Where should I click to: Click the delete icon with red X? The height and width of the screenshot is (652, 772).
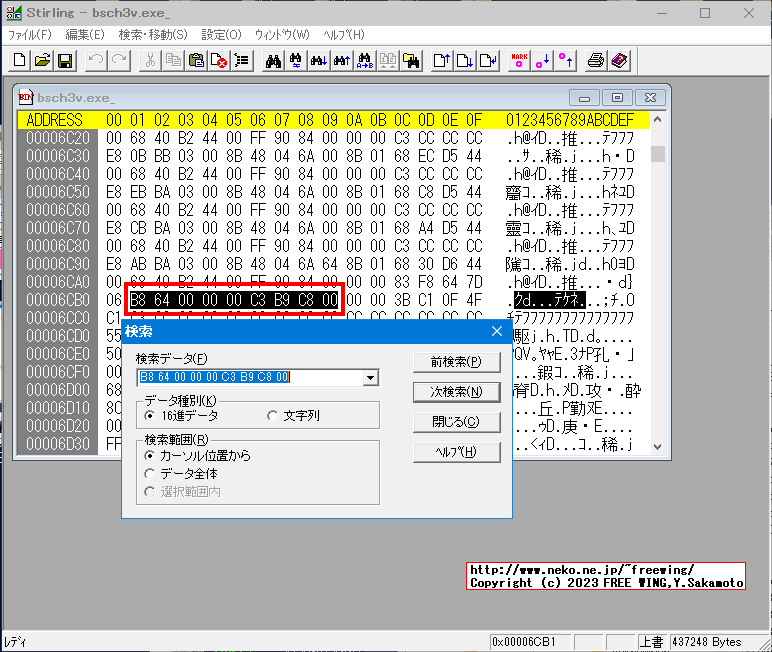(219, 61)
